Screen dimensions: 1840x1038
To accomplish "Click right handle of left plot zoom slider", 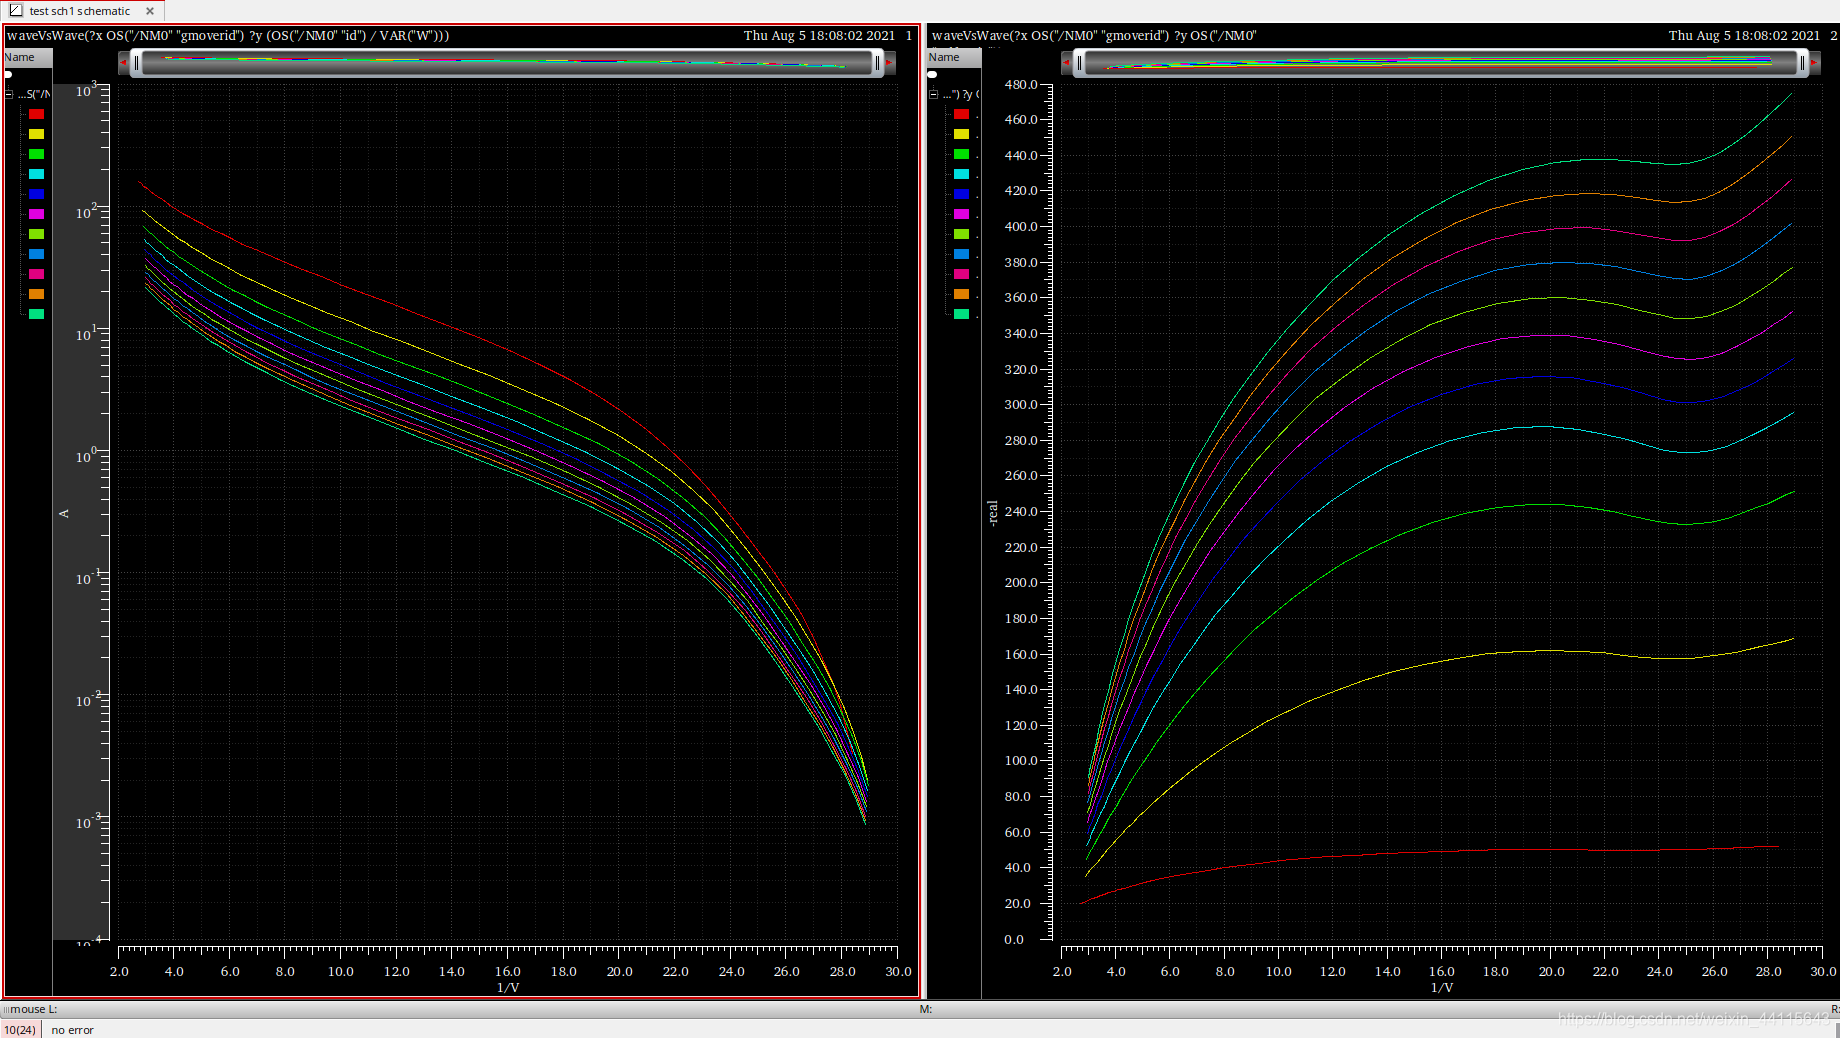I will pos(877,63).
